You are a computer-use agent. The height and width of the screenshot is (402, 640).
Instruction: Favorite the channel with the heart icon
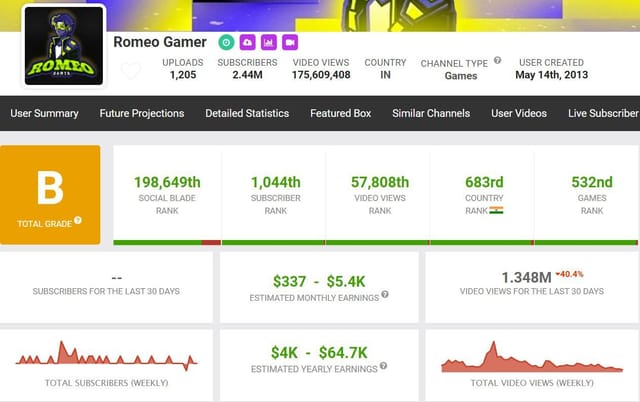(130, 72)
